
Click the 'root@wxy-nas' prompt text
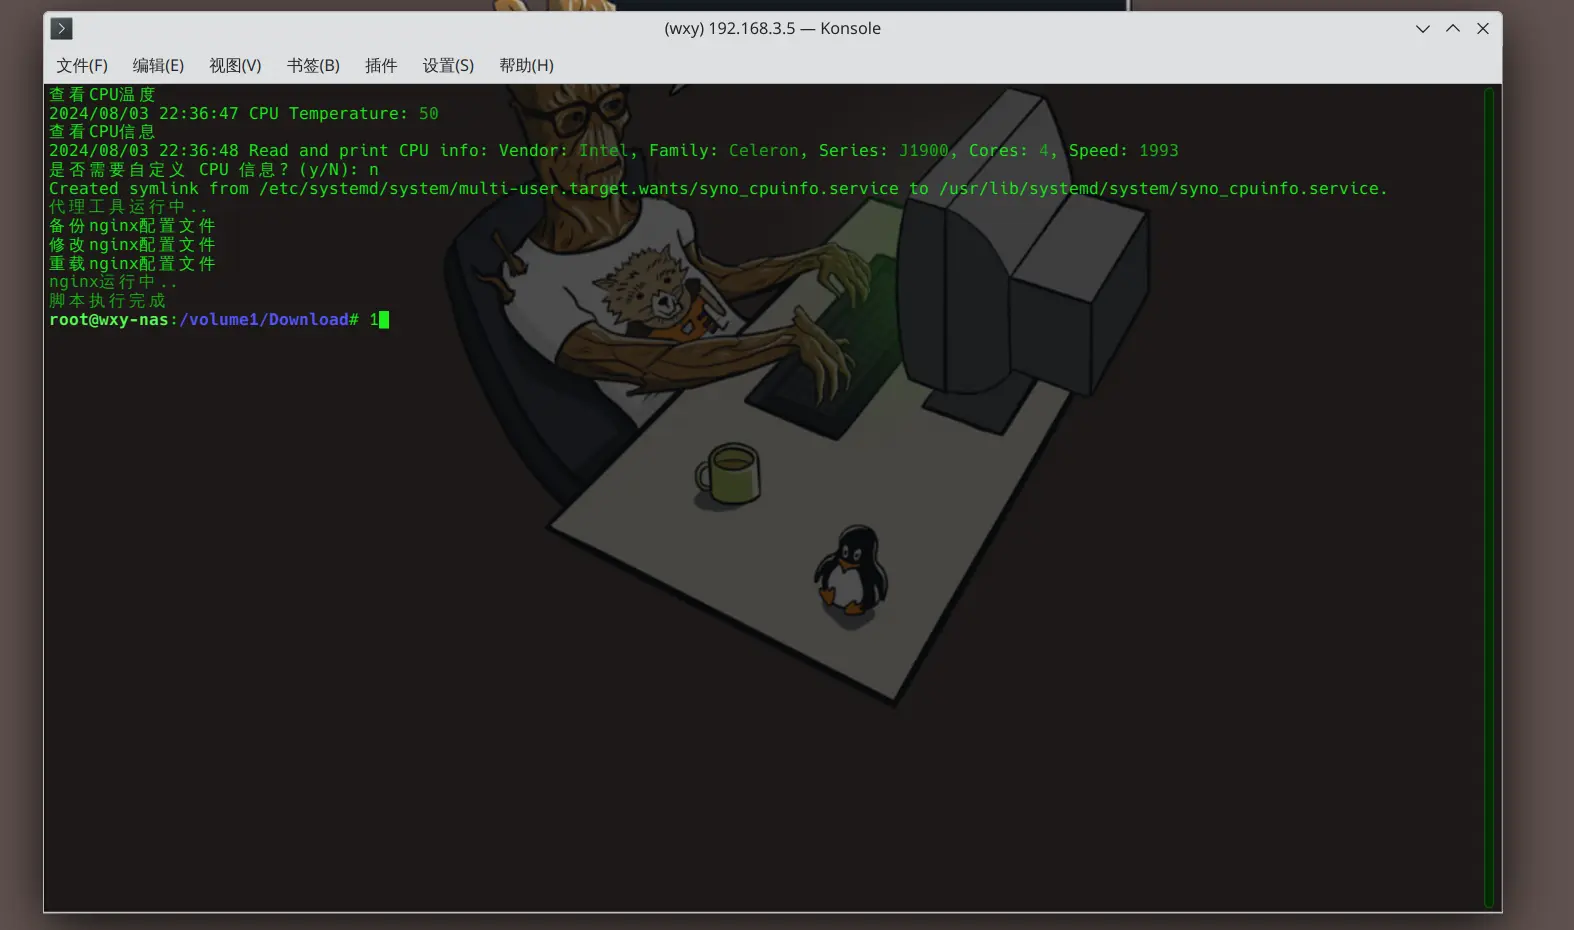pos(108,320)
